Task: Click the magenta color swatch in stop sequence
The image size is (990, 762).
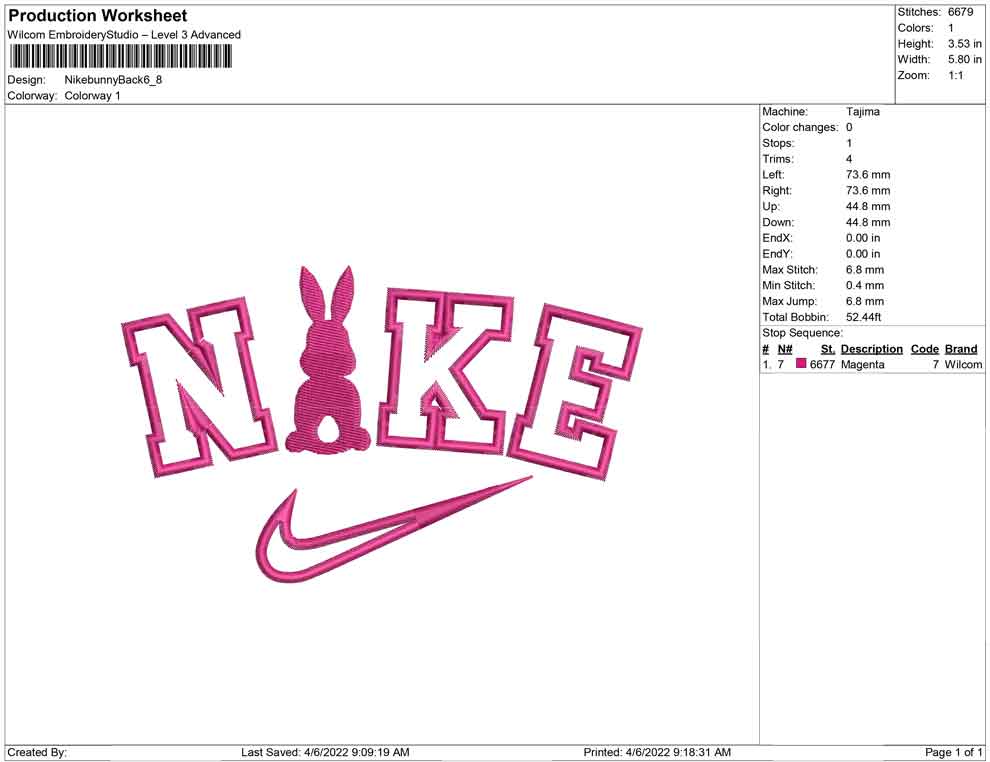Action: (x=801, y=363)
